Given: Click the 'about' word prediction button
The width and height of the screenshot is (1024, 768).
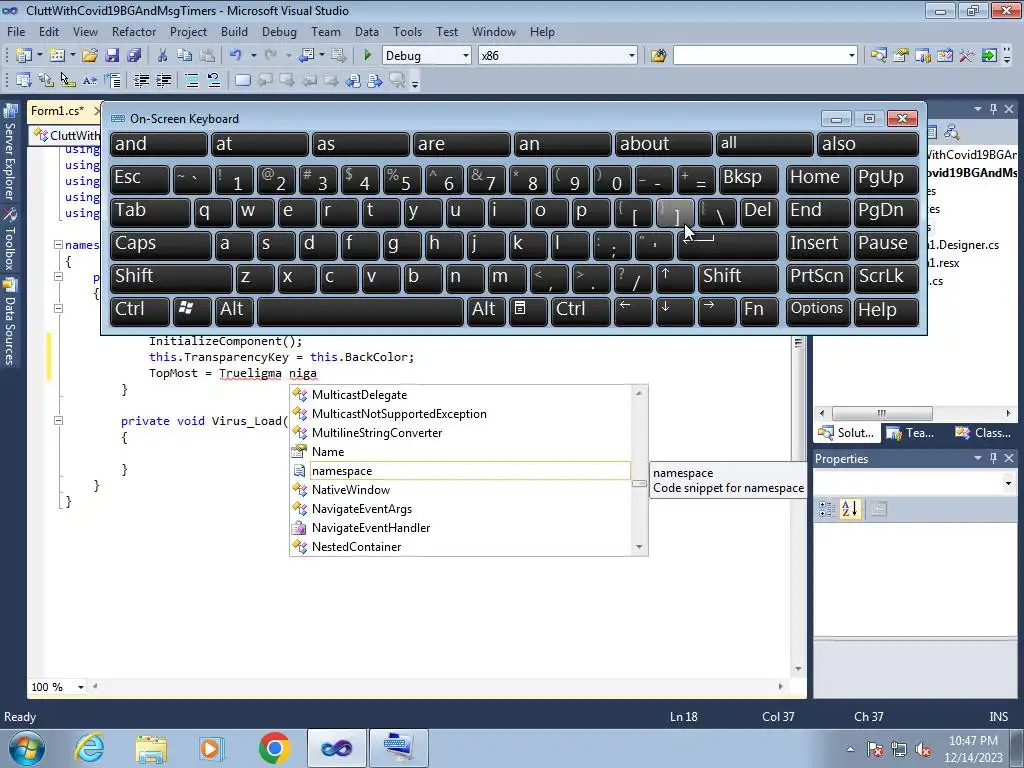Looking at the screenshot, I should 663,144.
